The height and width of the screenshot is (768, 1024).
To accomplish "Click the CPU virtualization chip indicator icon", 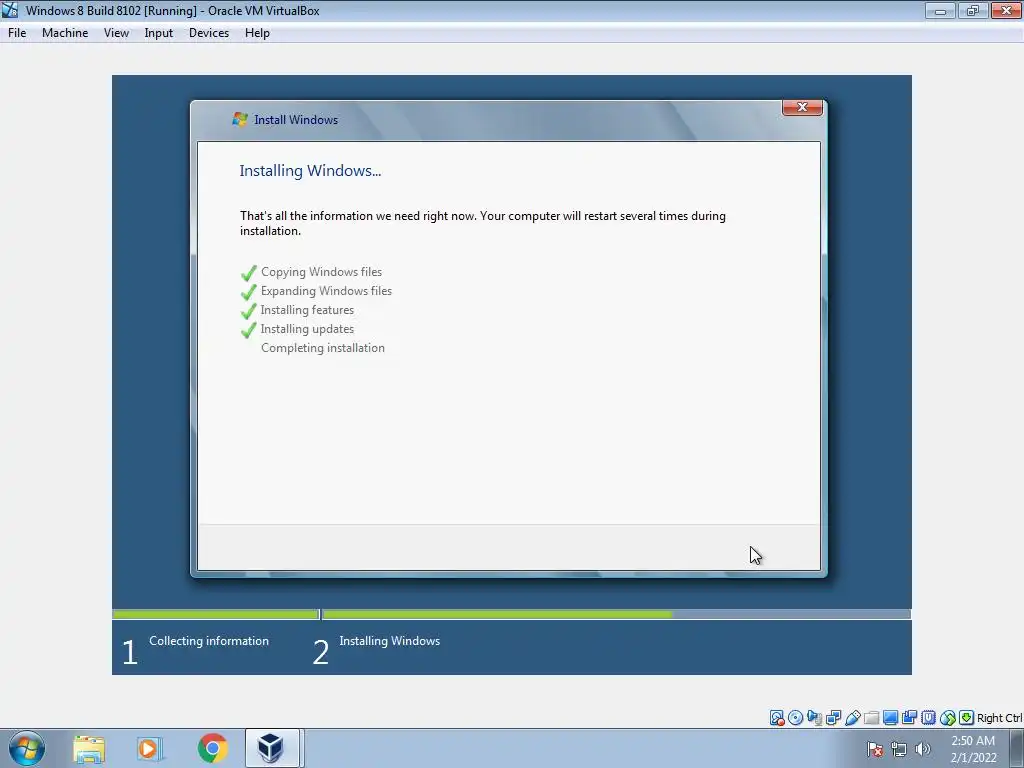I will [928, 718].
